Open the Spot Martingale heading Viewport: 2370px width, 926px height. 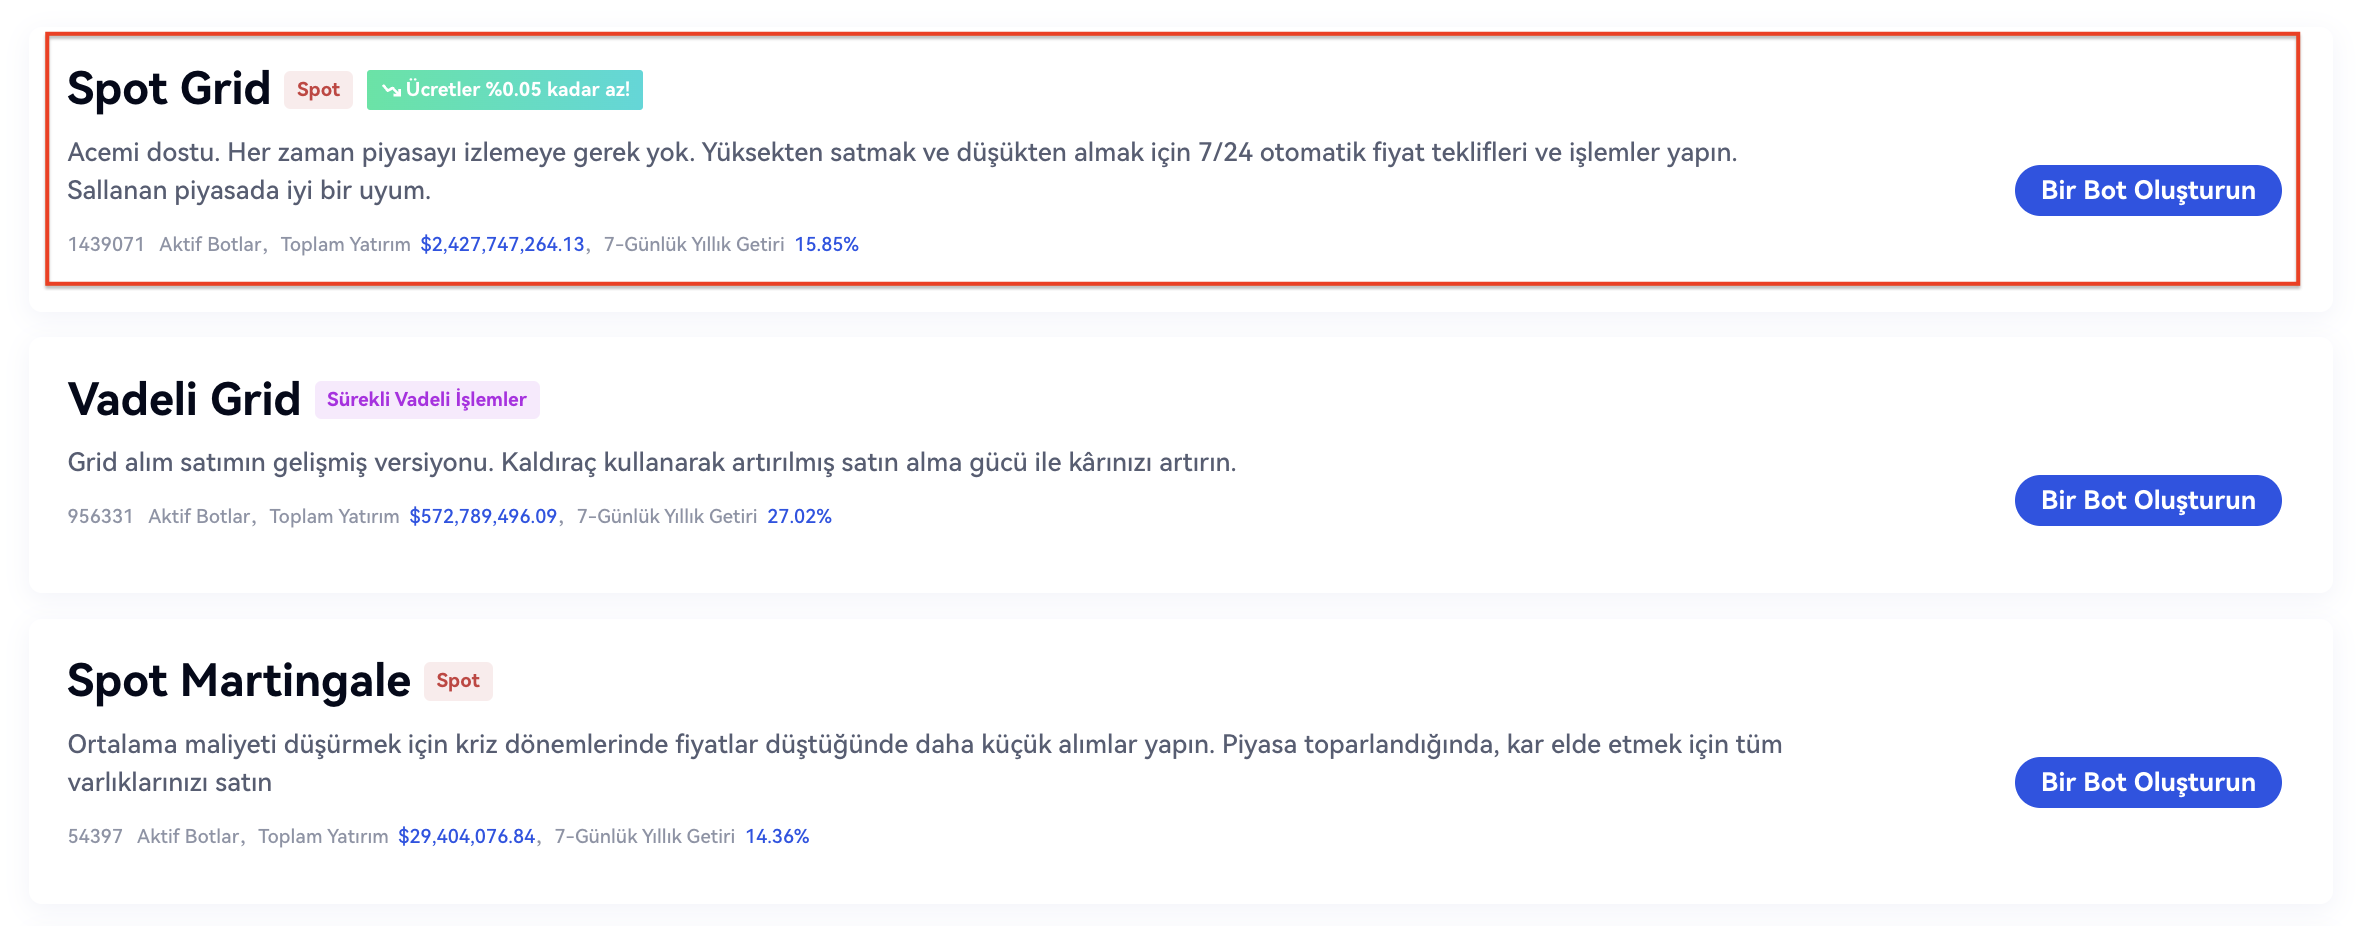[x=239, y=681]
